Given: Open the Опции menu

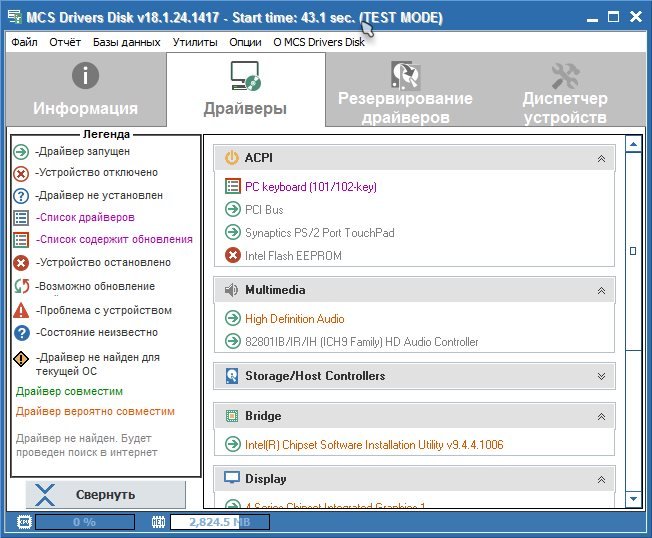Looking at the screenshot, I should [245, 42].
